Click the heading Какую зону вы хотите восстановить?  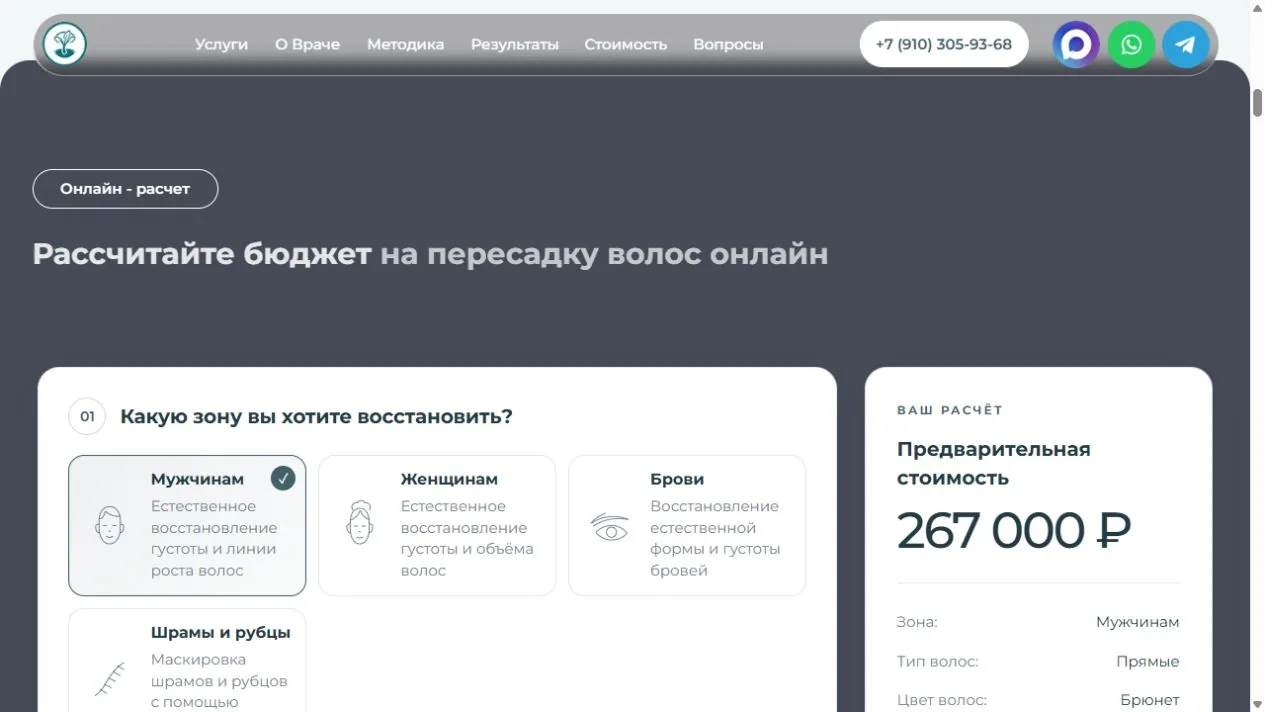pos(316,416)
